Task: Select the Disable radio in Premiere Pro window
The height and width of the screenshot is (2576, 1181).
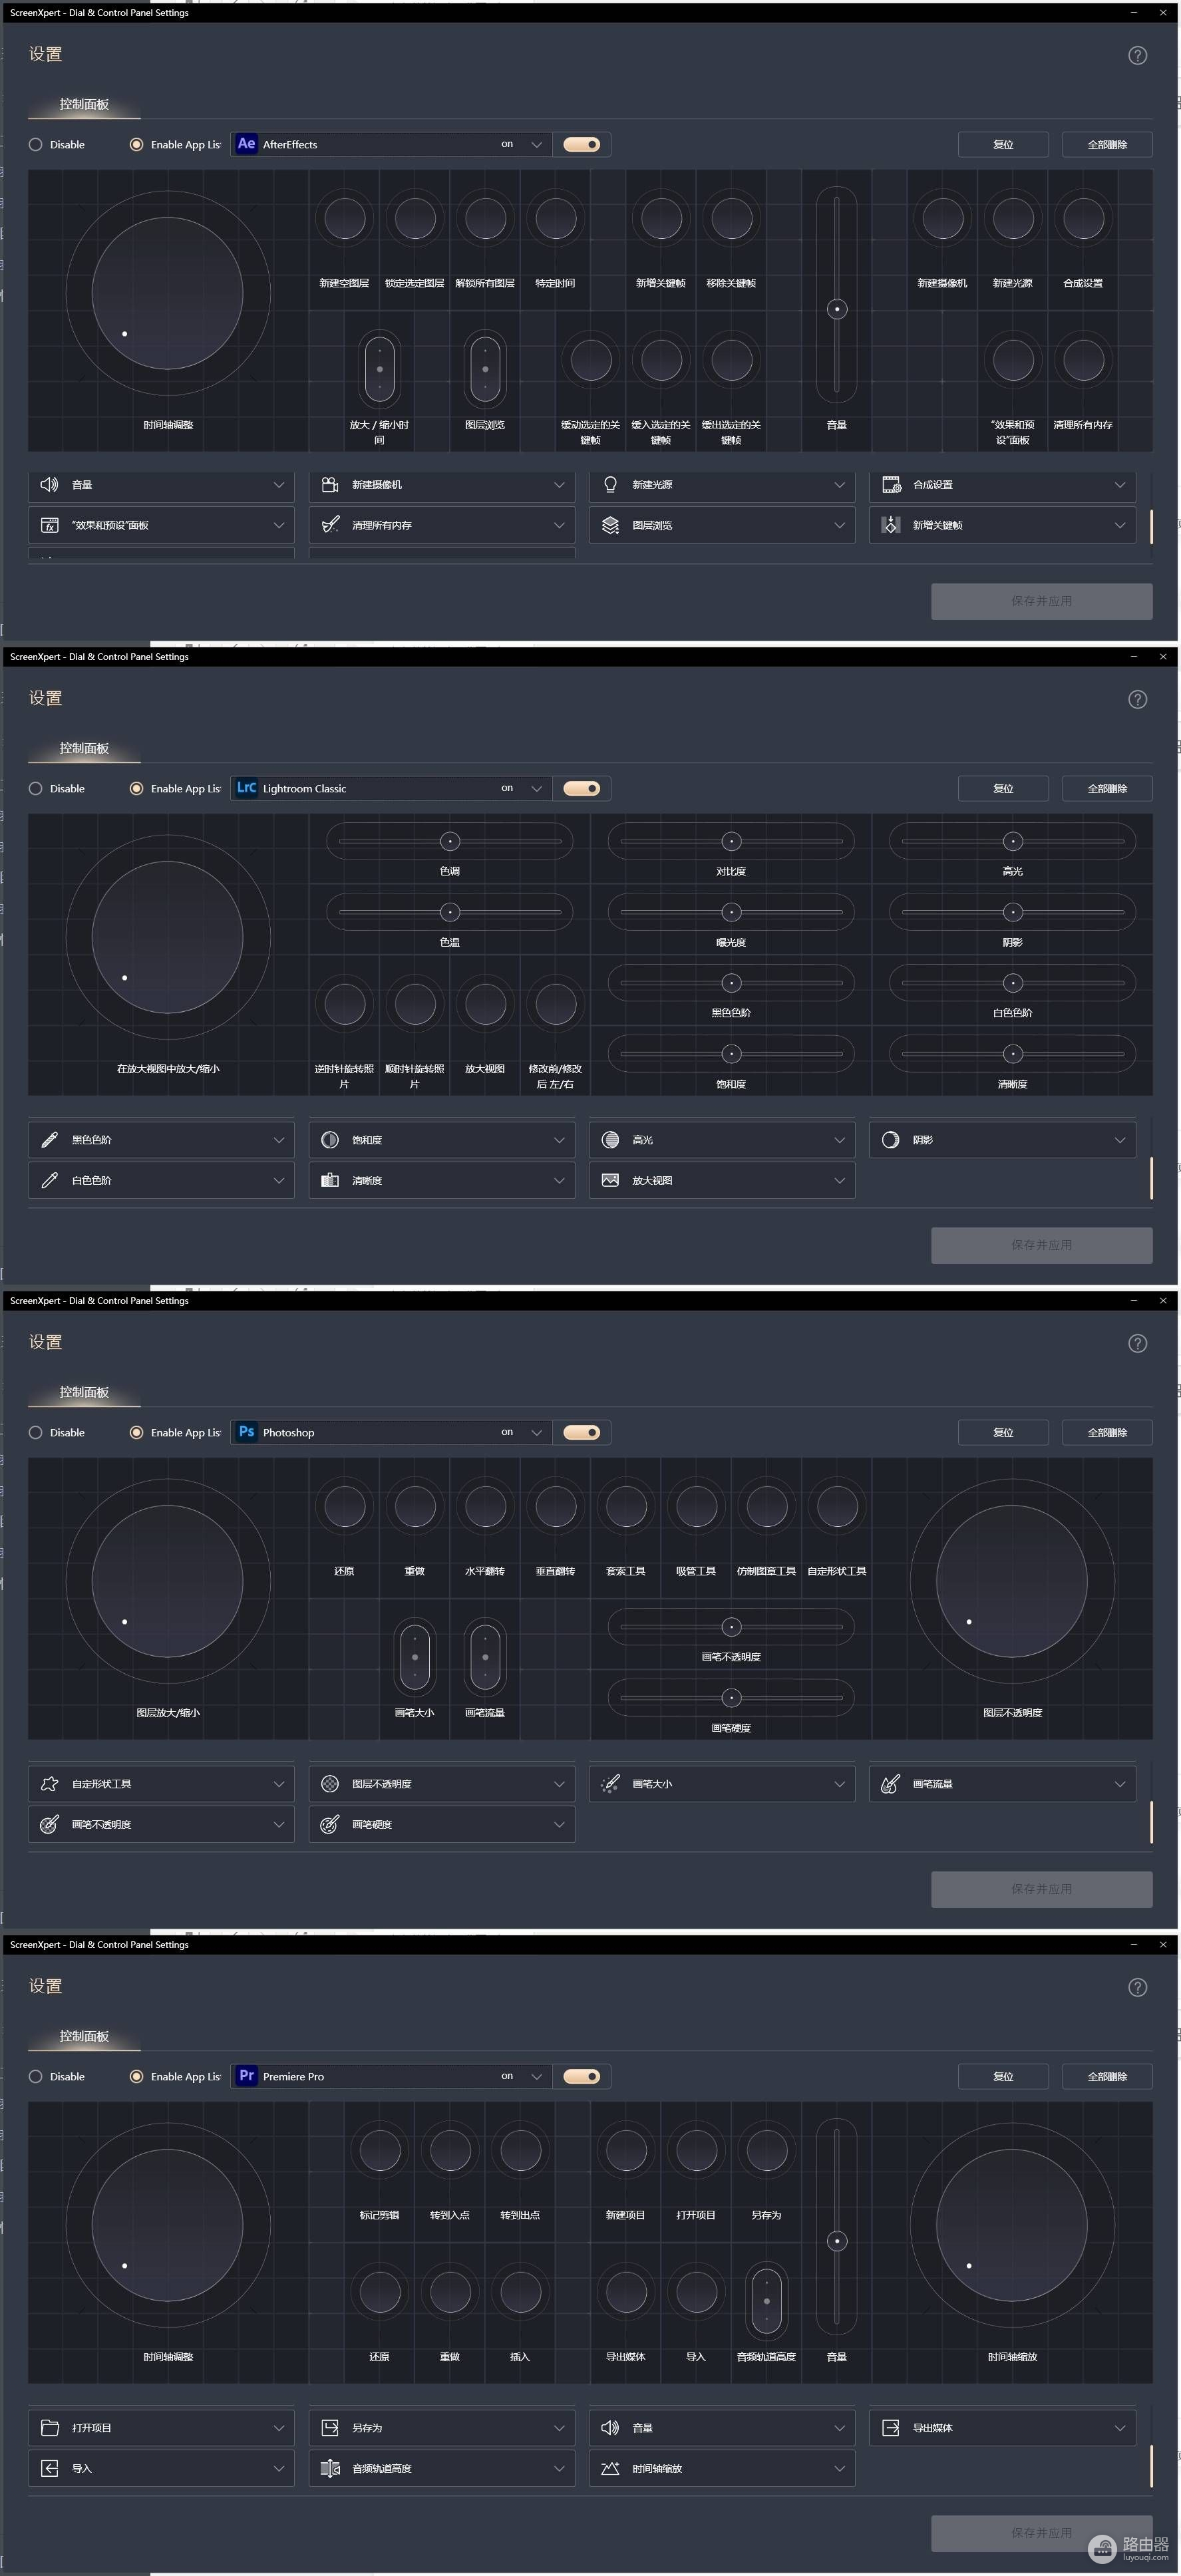Action: [x=36, y=2076]
